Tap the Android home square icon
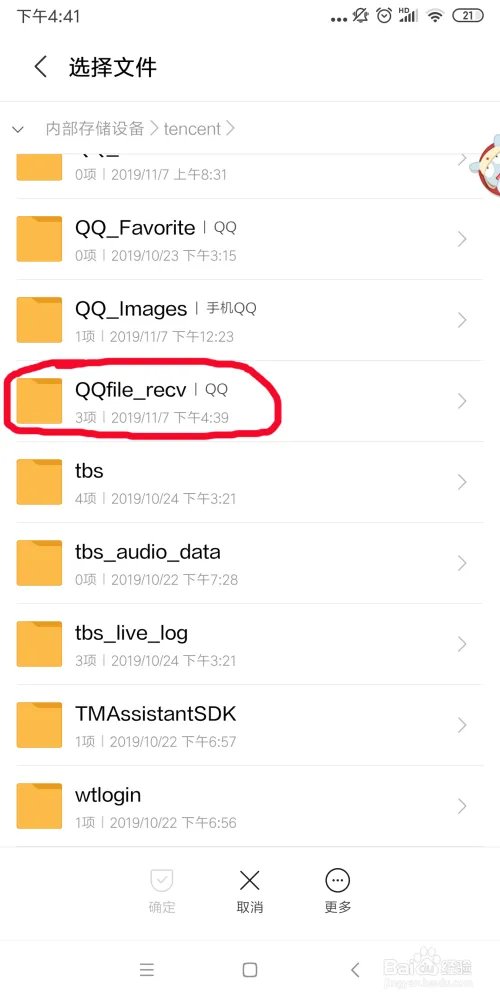 (x=250, y=970)
